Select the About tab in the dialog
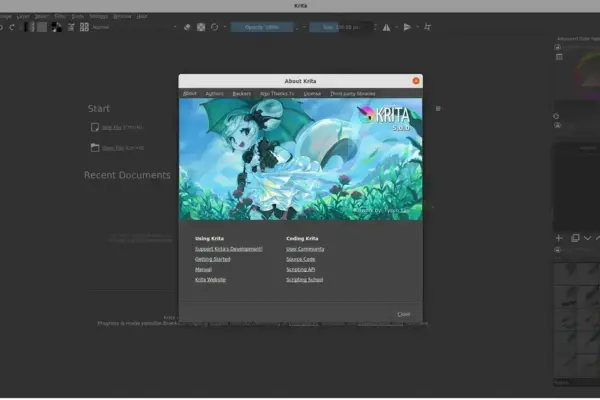The image size is (600, 400). (x=189, y=94)
